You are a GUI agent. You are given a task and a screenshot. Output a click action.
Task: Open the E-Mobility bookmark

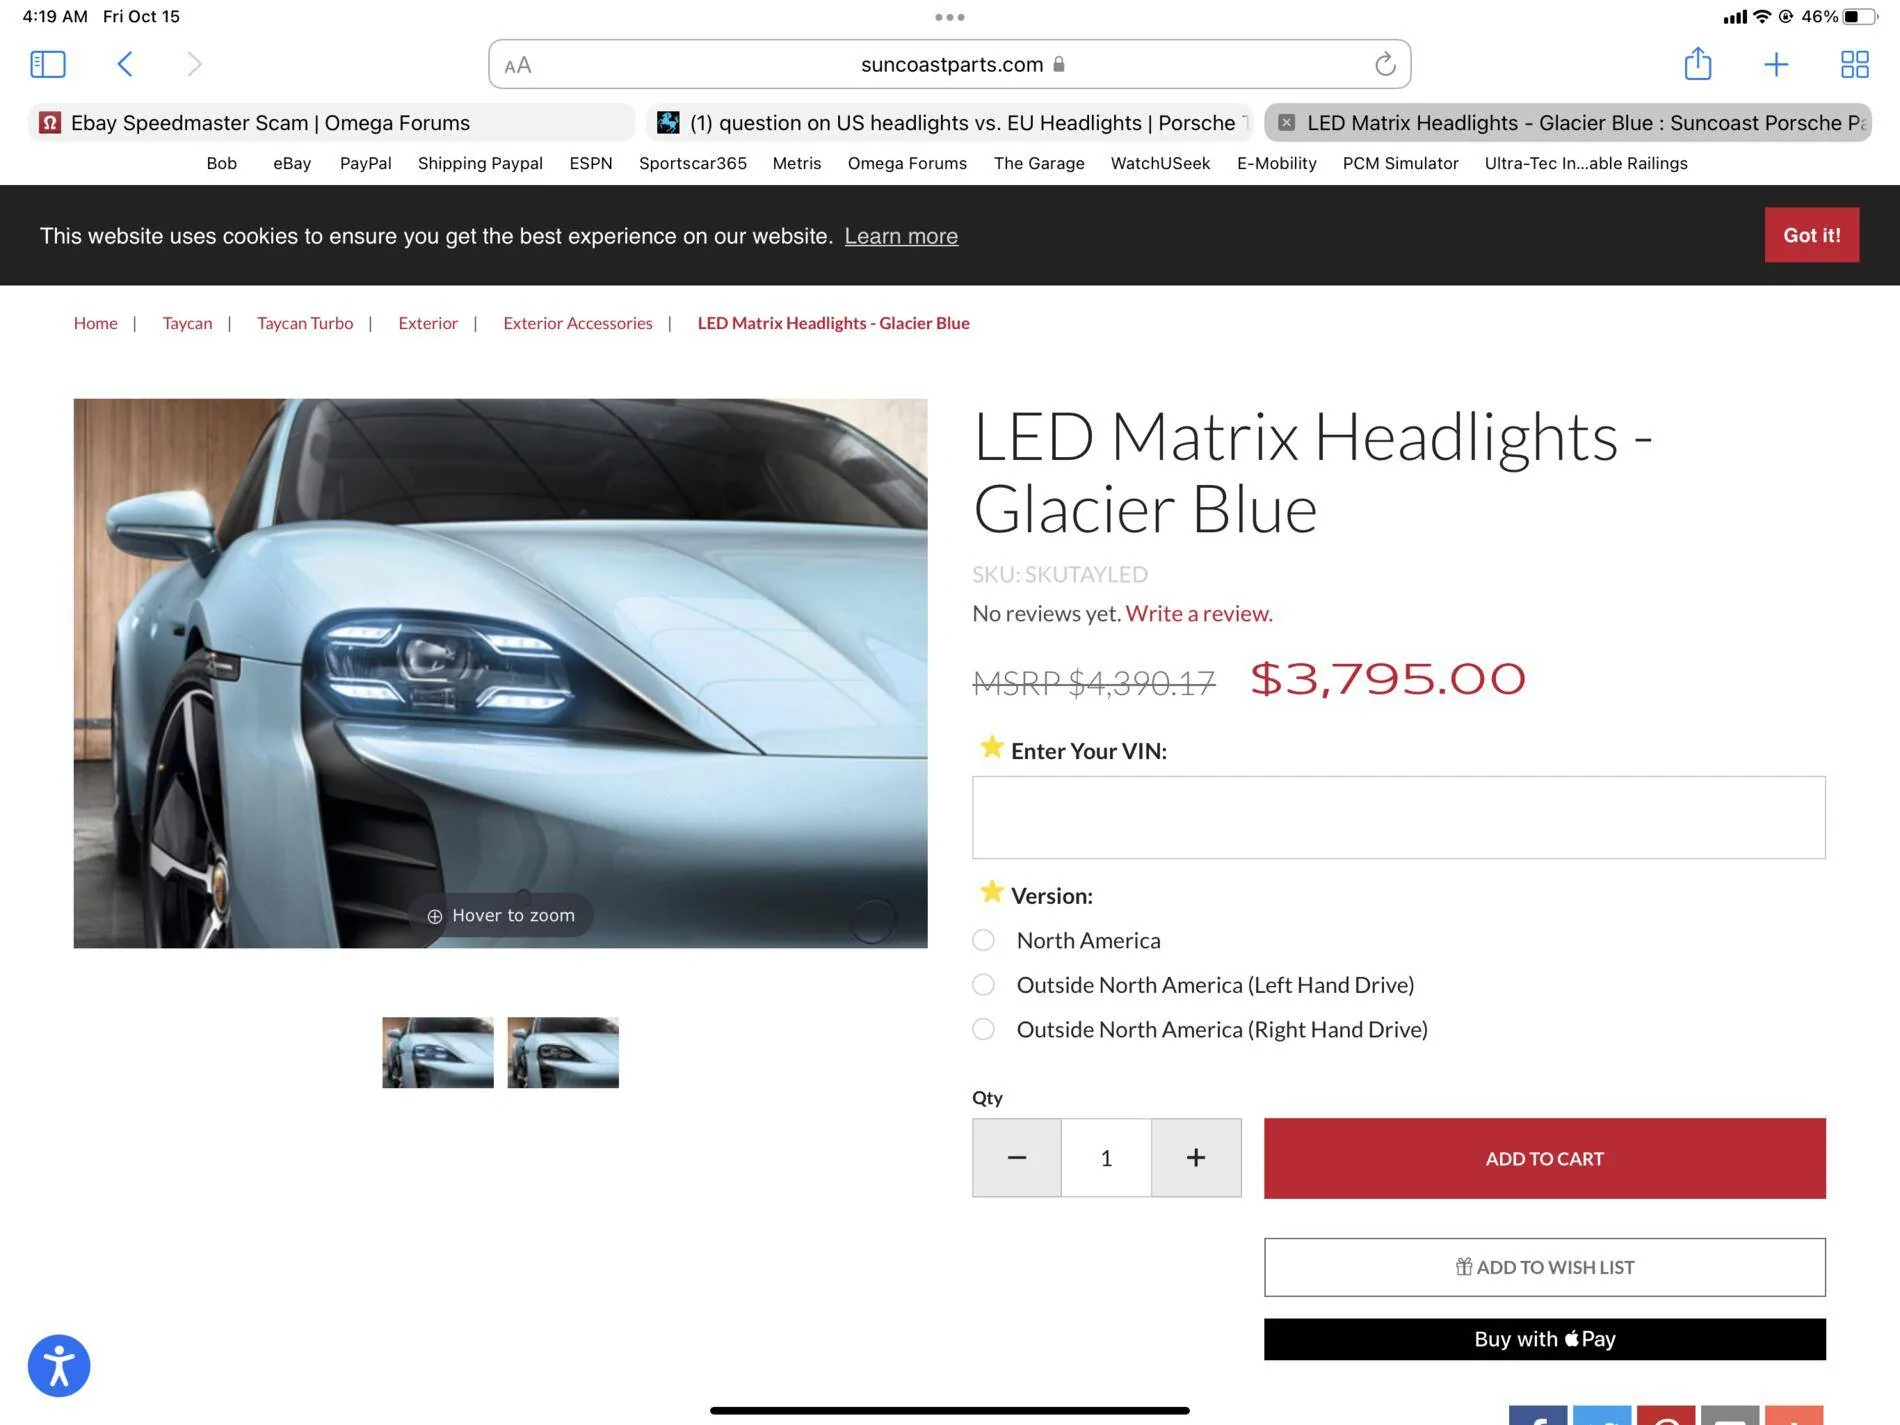pyautogui.click(x=1276, y=164)
